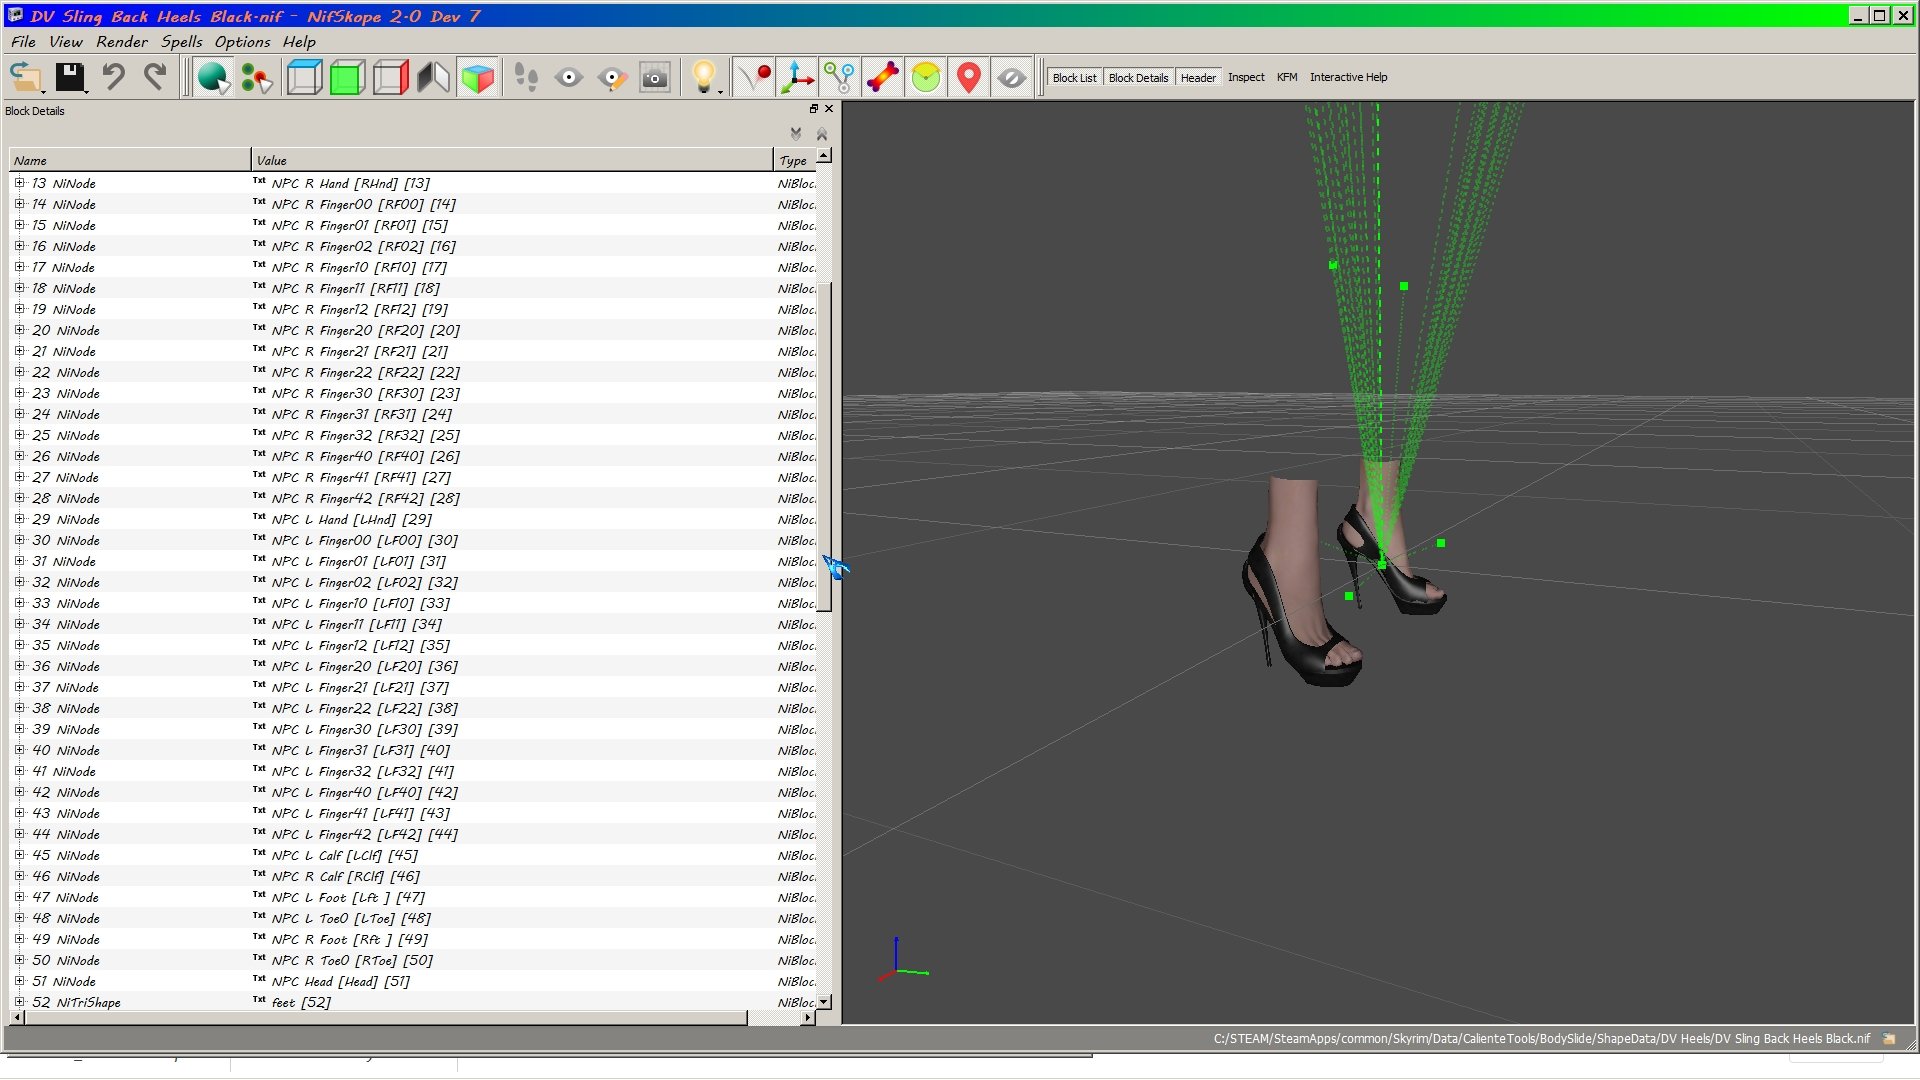Select the object selection sphere tool
Screen dimensions: 1920x1080
(212, 77)
